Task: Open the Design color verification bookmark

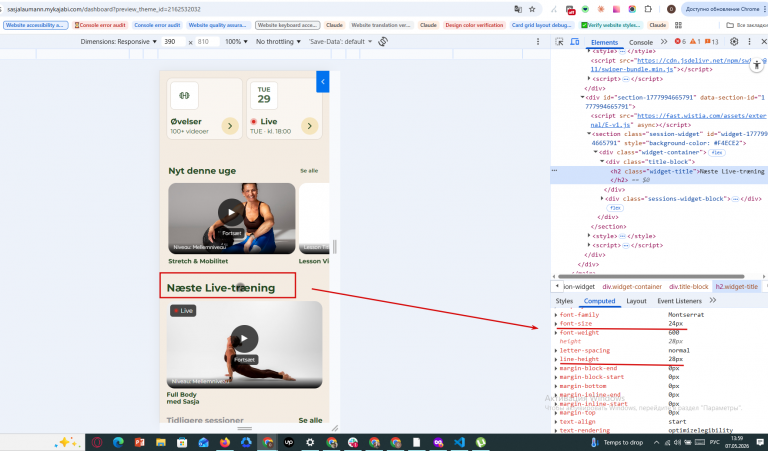Action: (x=474, y=25)
